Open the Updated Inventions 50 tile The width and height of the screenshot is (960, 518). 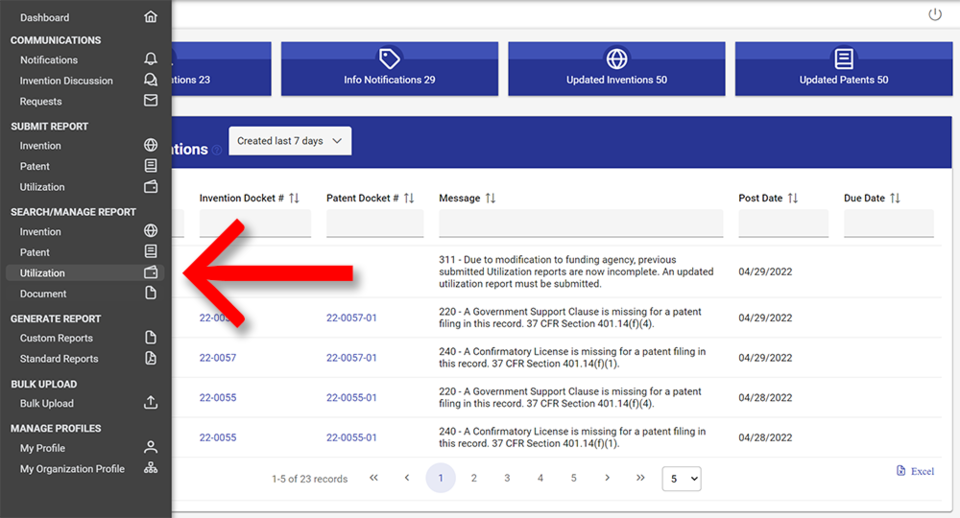point(617,68)
